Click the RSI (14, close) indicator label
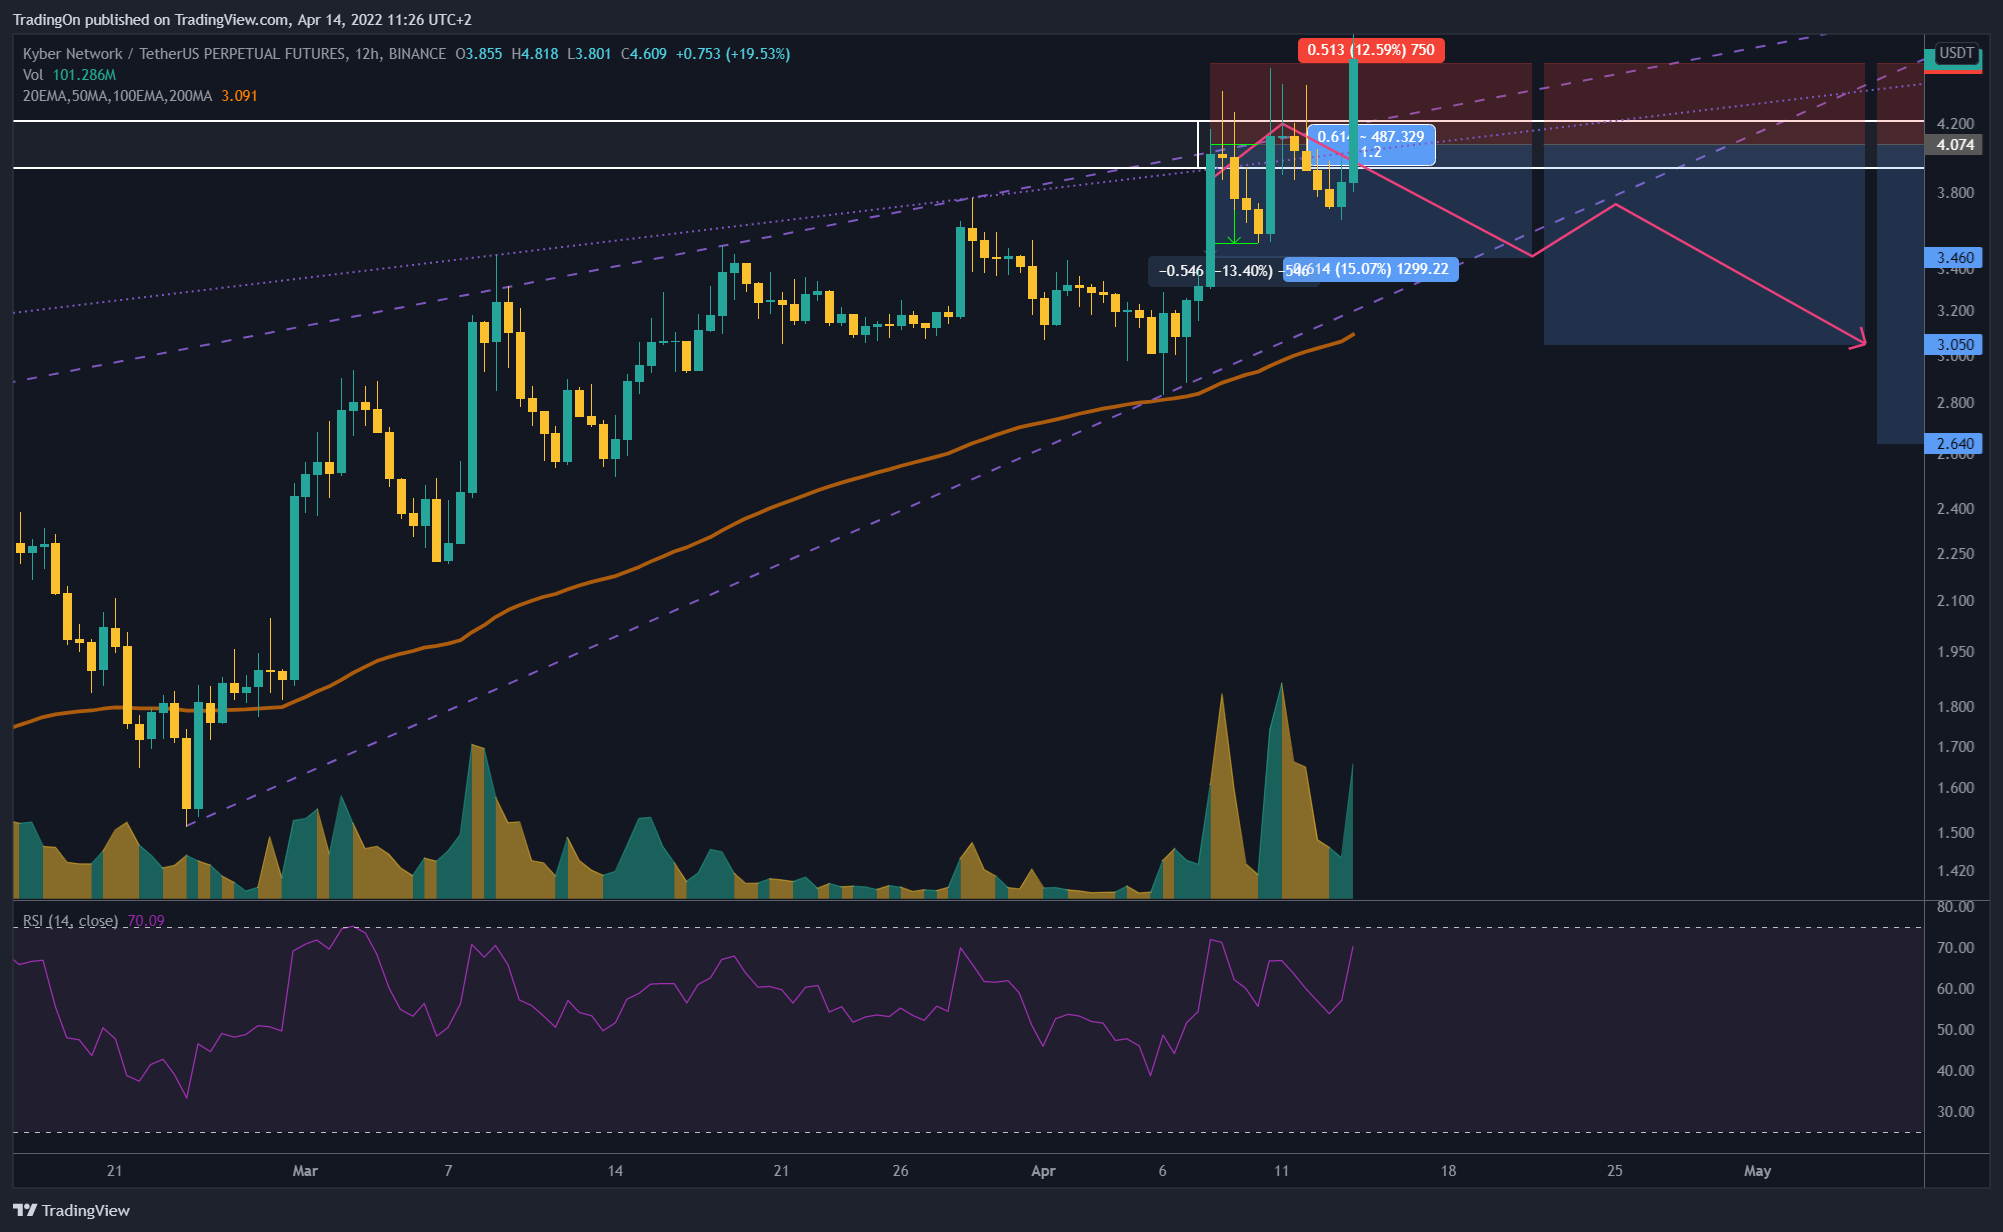 70,920
